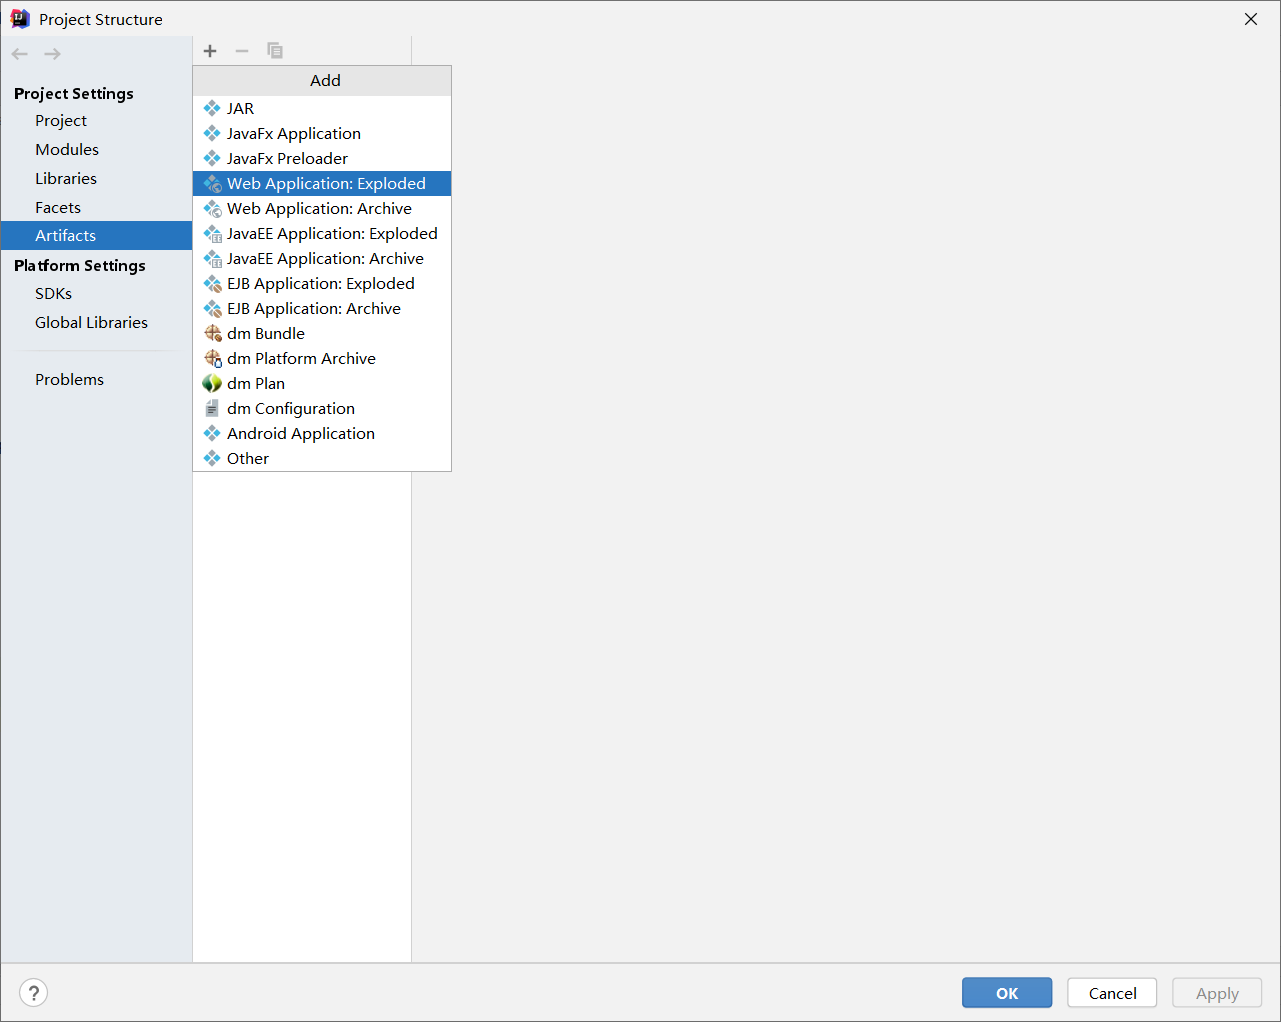Click the dm Platform Archive icon
Screen dimensions: 1281x1022
[x=213, y=358]
